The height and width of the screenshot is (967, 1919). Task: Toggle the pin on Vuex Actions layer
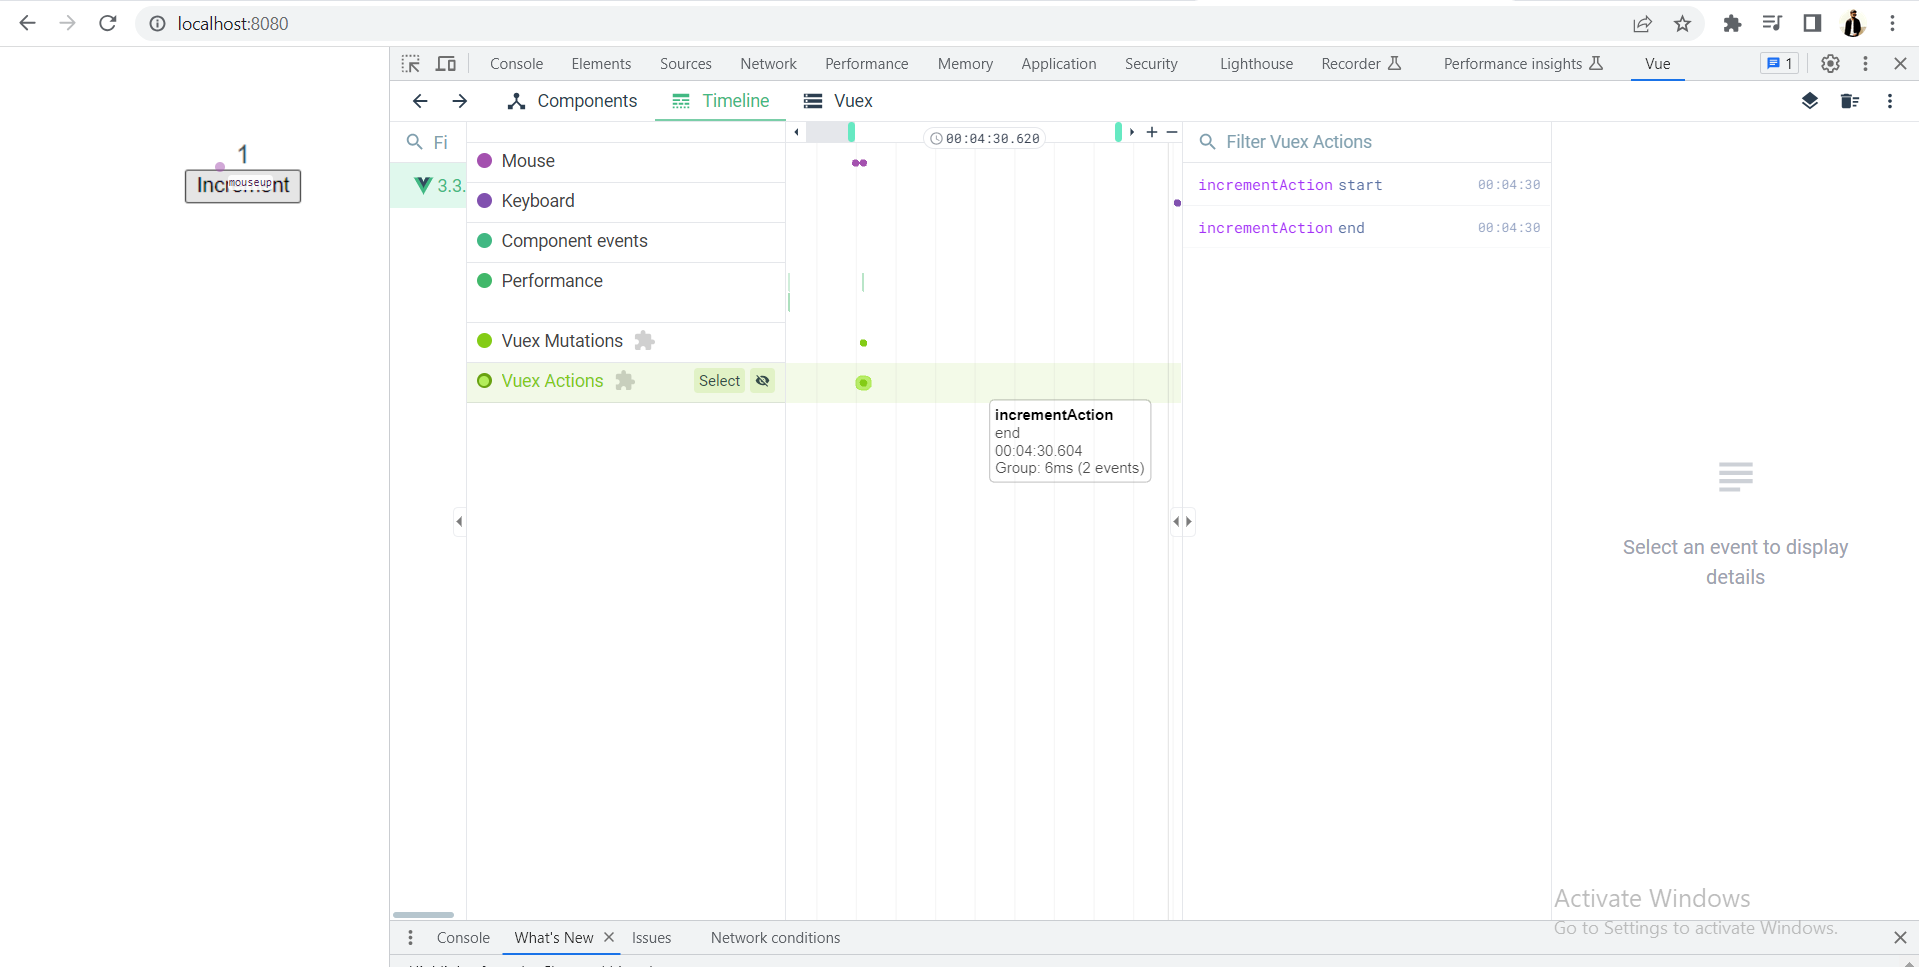click(x=624, y=381)
